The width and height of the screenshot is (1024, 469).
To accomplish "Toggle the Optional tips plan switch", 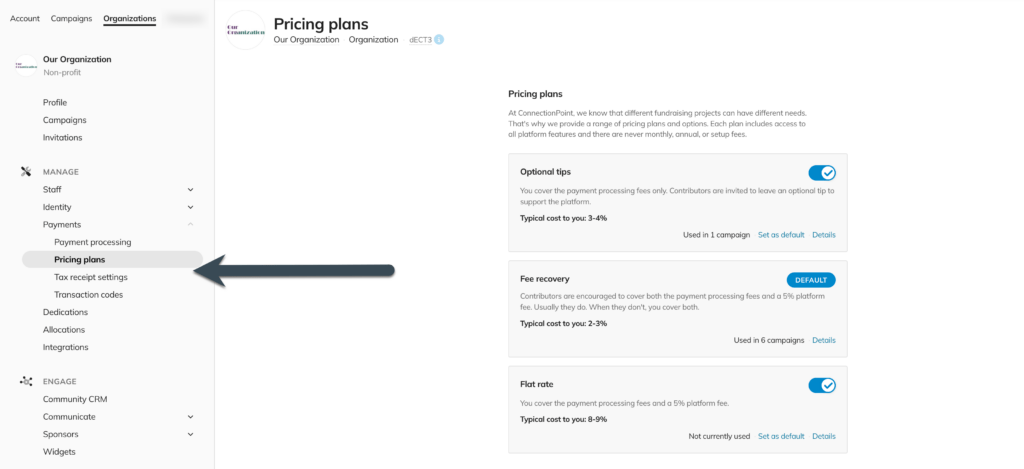I will (822, 173).
